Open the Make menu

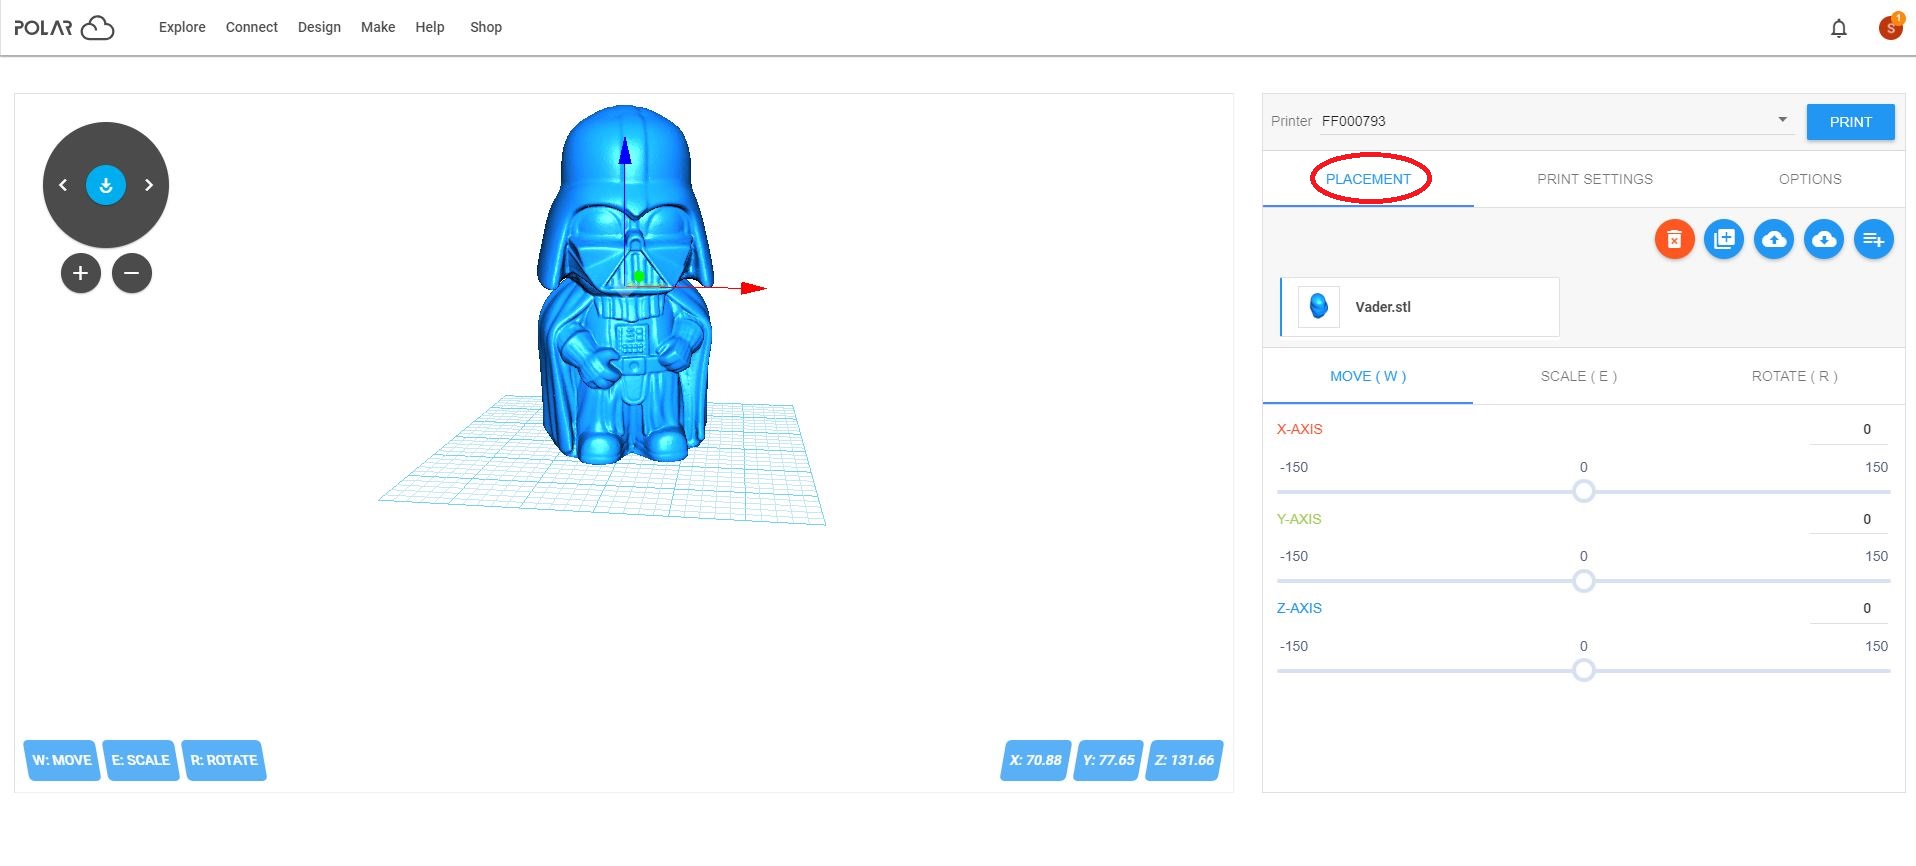[x=378, y=27]
